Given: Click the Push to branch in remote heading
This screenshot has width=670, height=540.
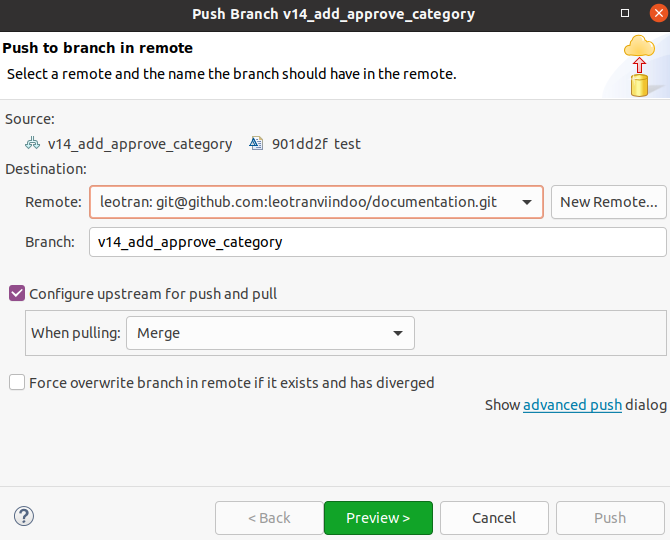Looking at the screenshot, I should click(98, 48).
